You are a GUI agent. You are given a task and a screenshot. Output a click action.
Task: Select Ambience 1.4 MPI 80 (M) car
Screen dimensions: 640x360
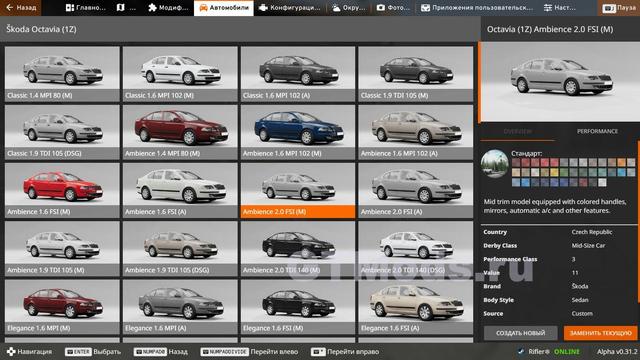pos(180,132)
